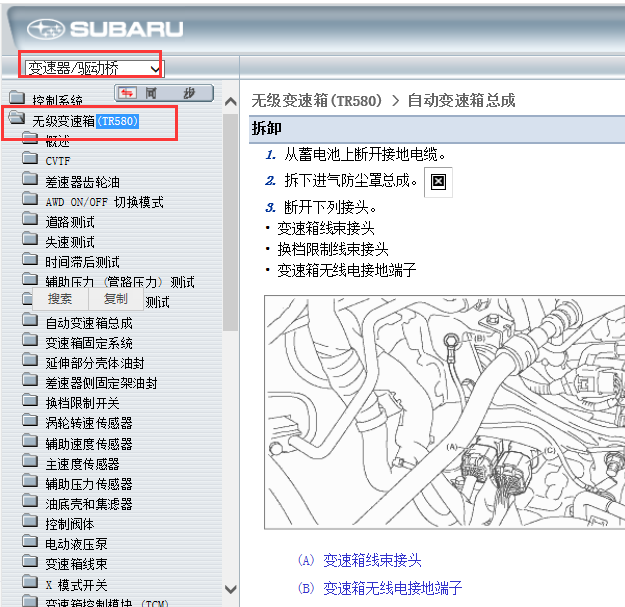Open 换档限制开关 entry
This screenshot has width=625, height=607.
coord(82,403)
